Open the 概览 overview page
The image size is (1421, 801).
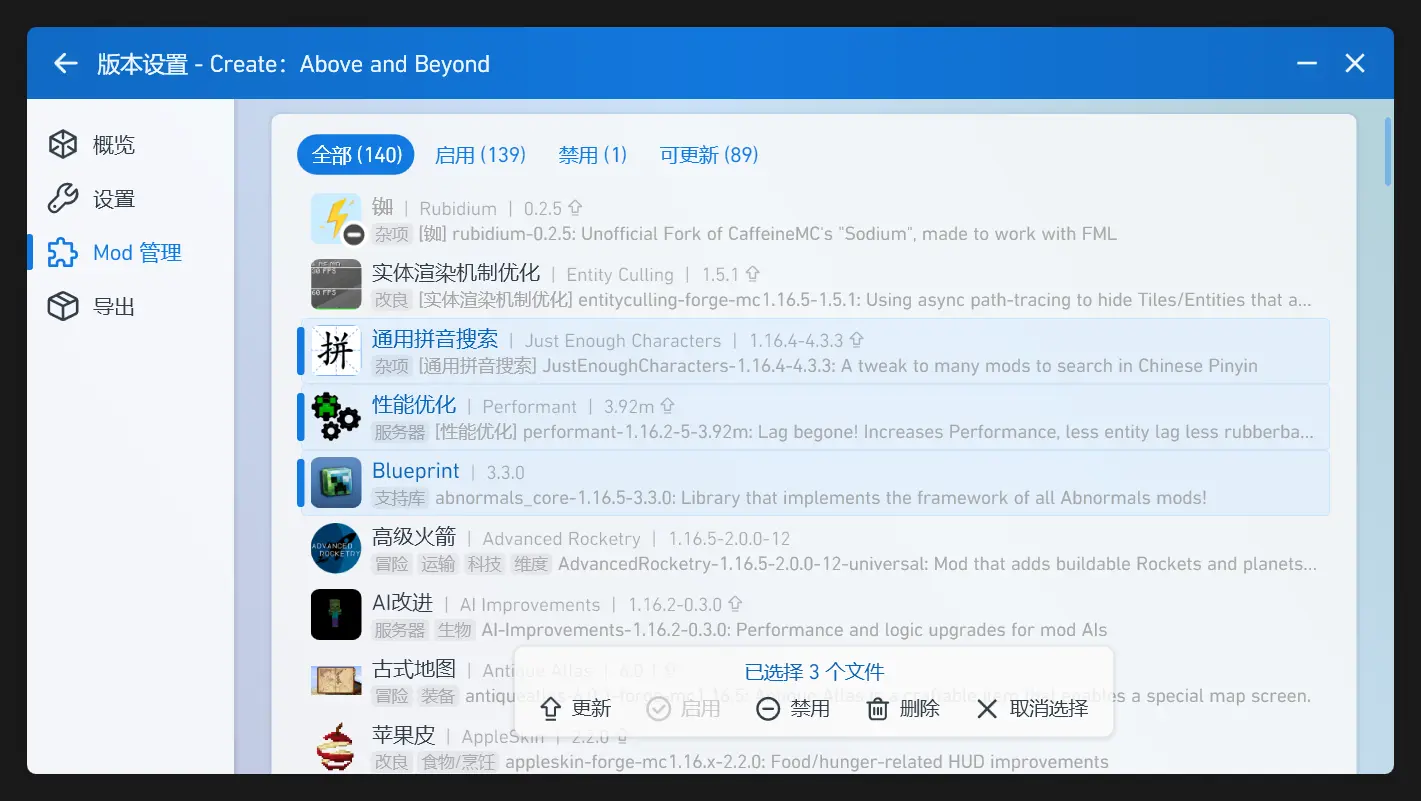pos(113,145)
